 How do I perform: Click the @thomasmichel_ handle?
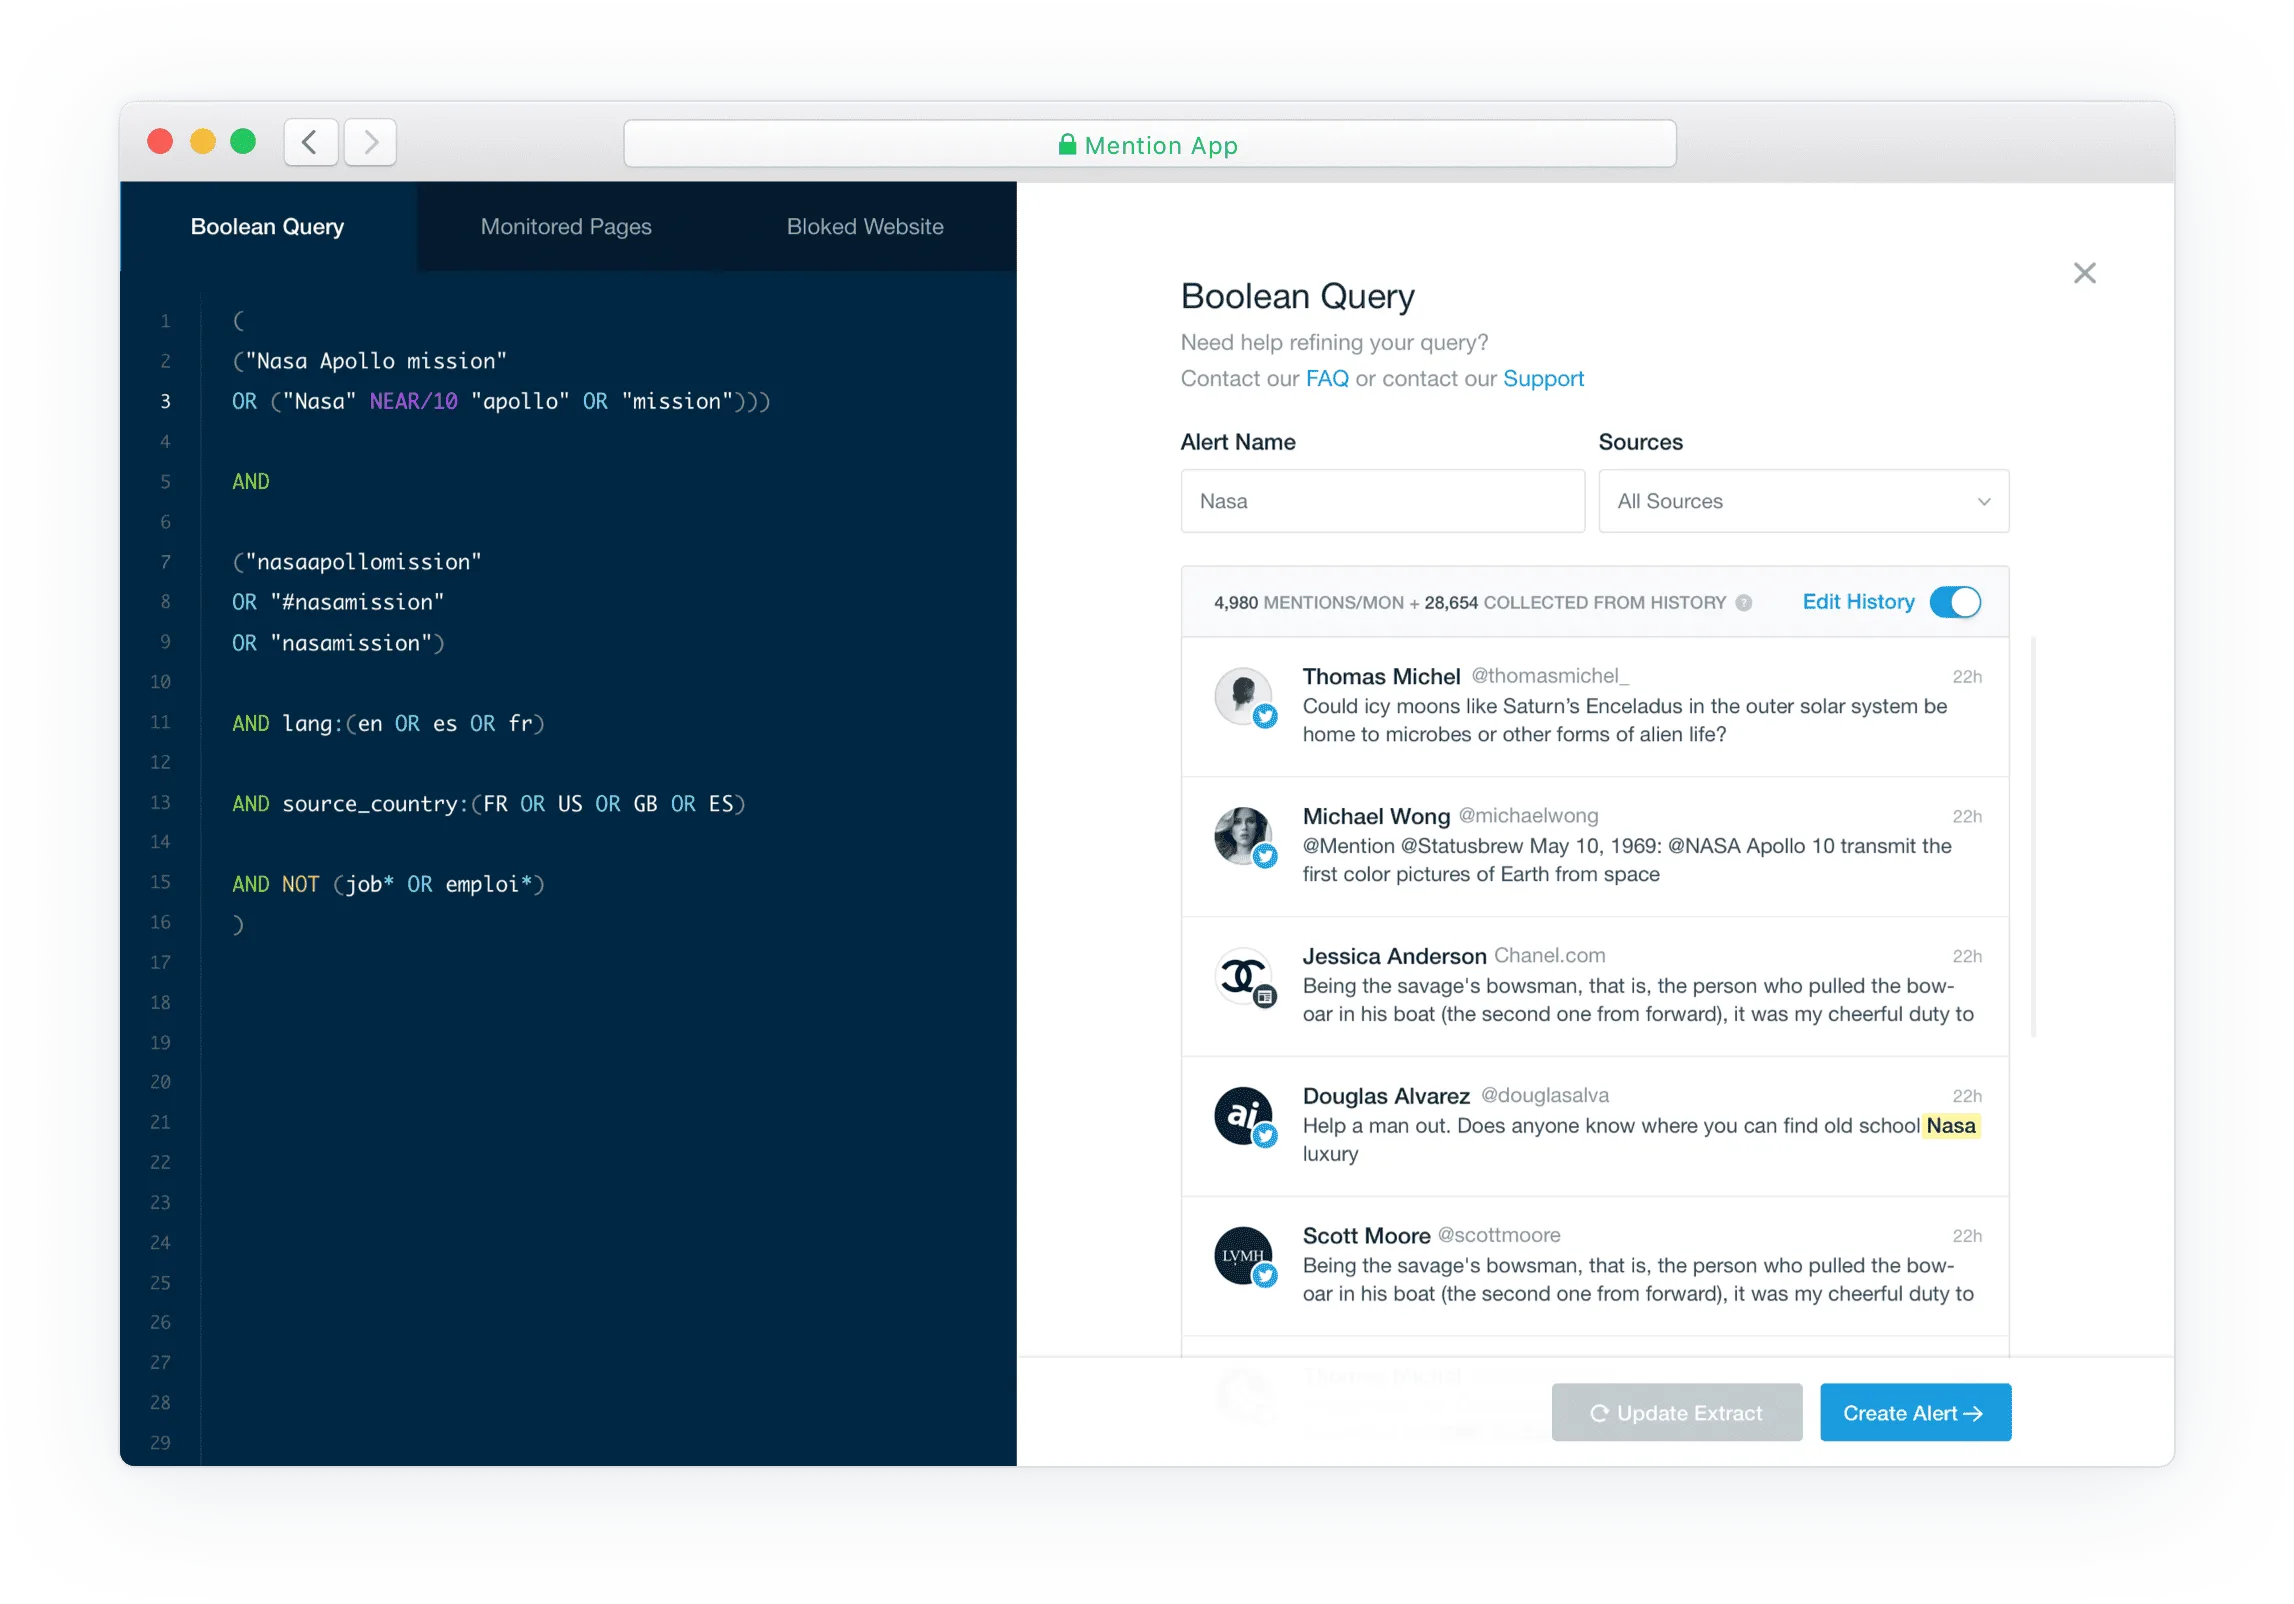pos(1549,676)
